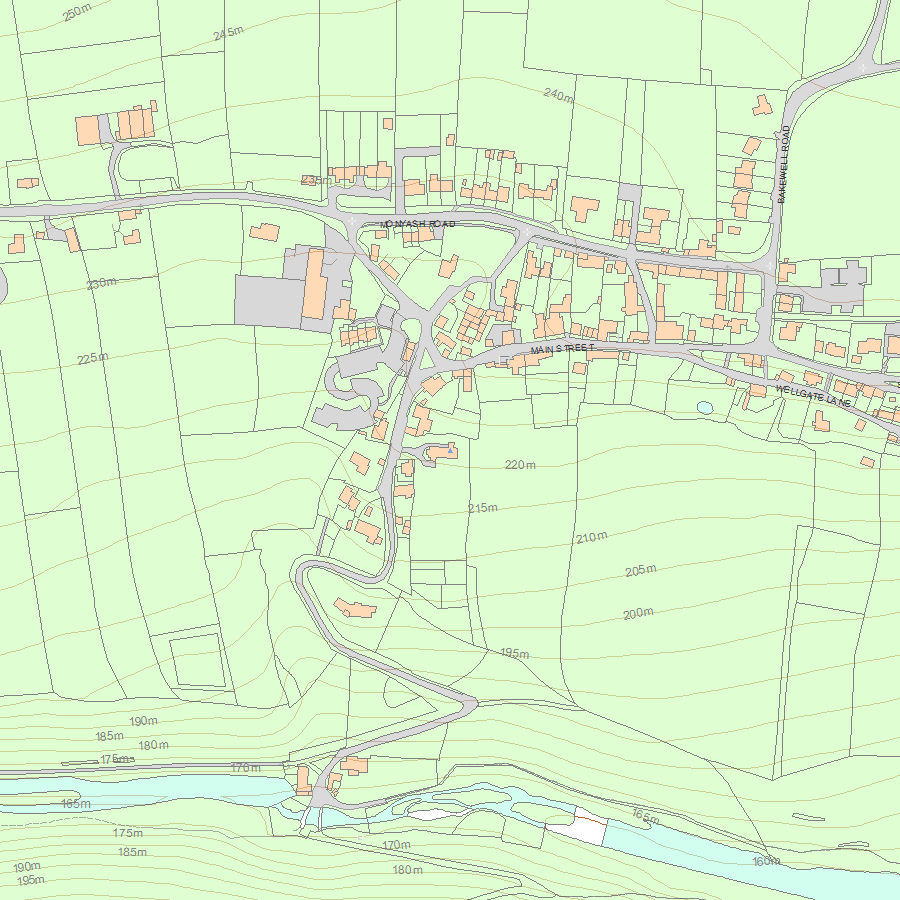
Task: Click the Monyash Road street label
Action: click(x=418, y=224)
